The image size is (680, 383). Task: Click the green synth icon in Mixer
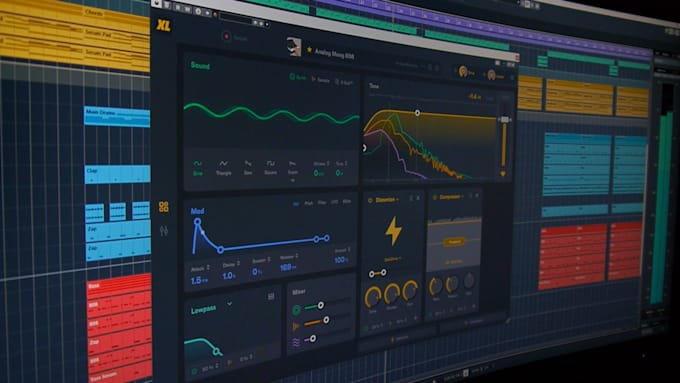click(296, 310)
